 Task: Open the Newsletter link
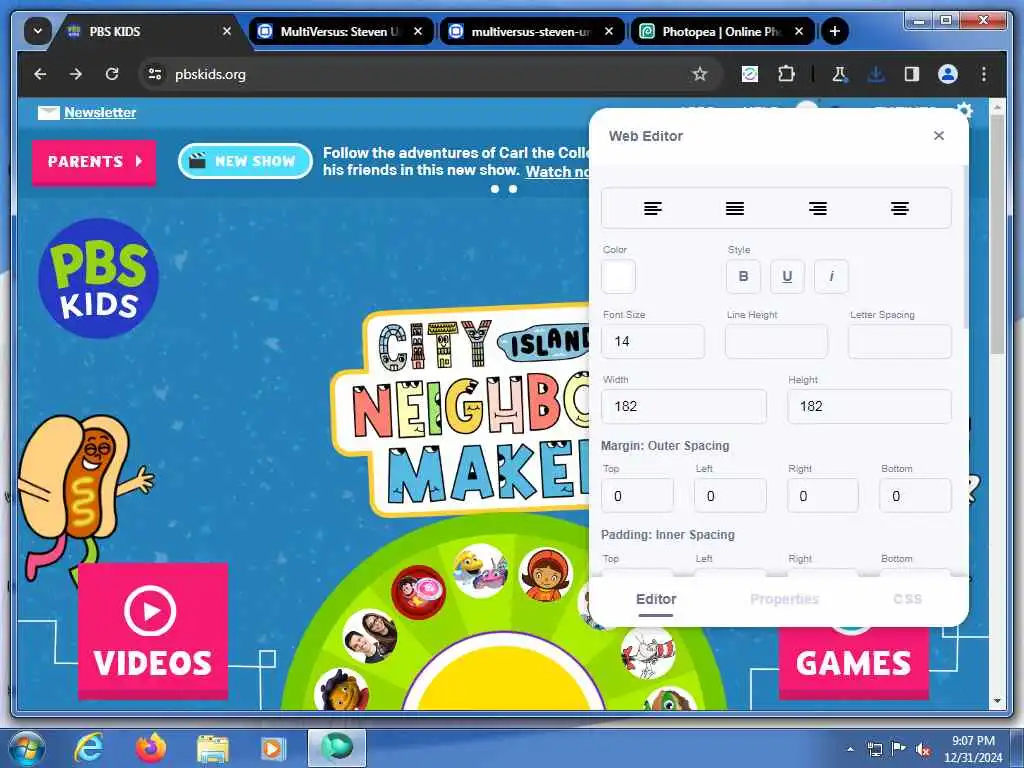point(100,112)
